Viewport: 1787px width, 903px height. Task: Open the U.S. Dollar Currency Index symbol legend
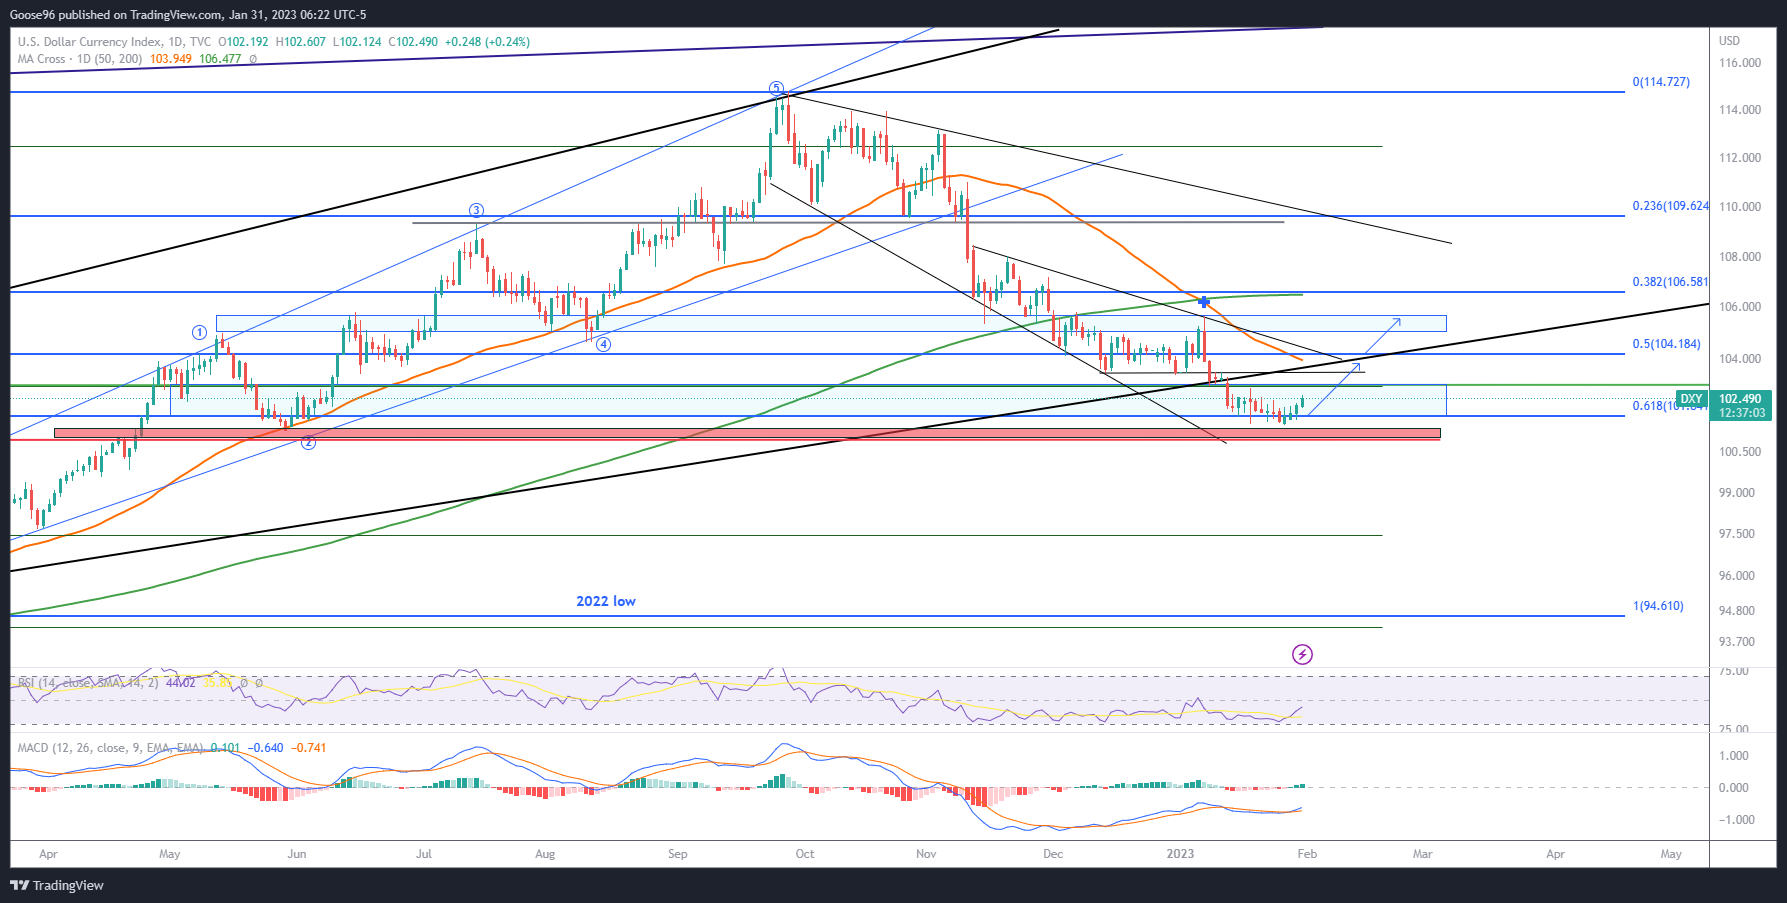pyautogui.click(x=114, y=42)
